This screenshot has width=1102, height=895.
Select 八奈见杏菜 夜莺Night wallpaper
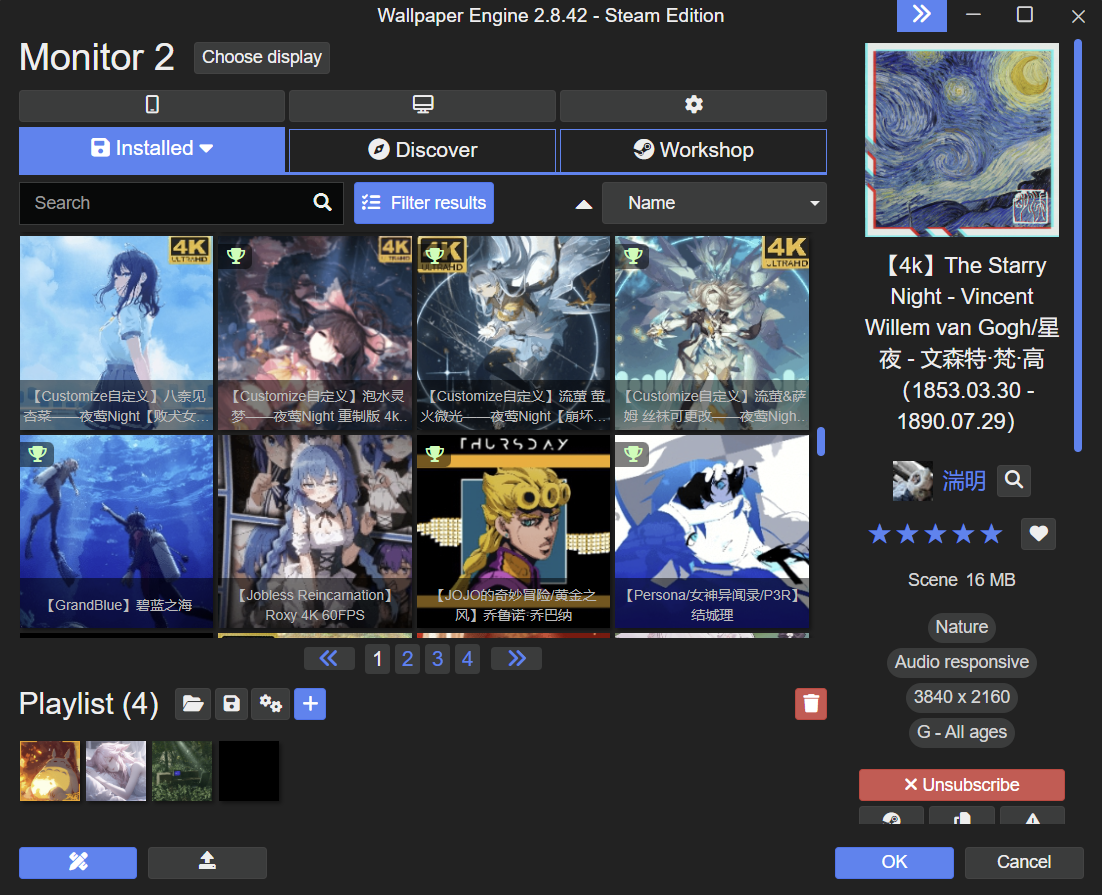click(x=117, y=333)
